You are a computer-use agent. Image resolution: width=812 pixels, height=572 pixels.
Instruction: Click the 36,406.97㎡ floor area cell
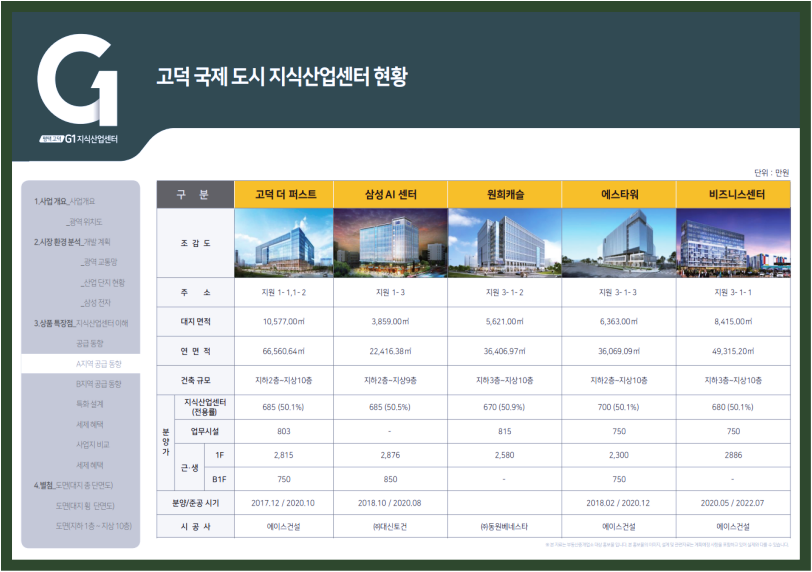tap(504, 351)
